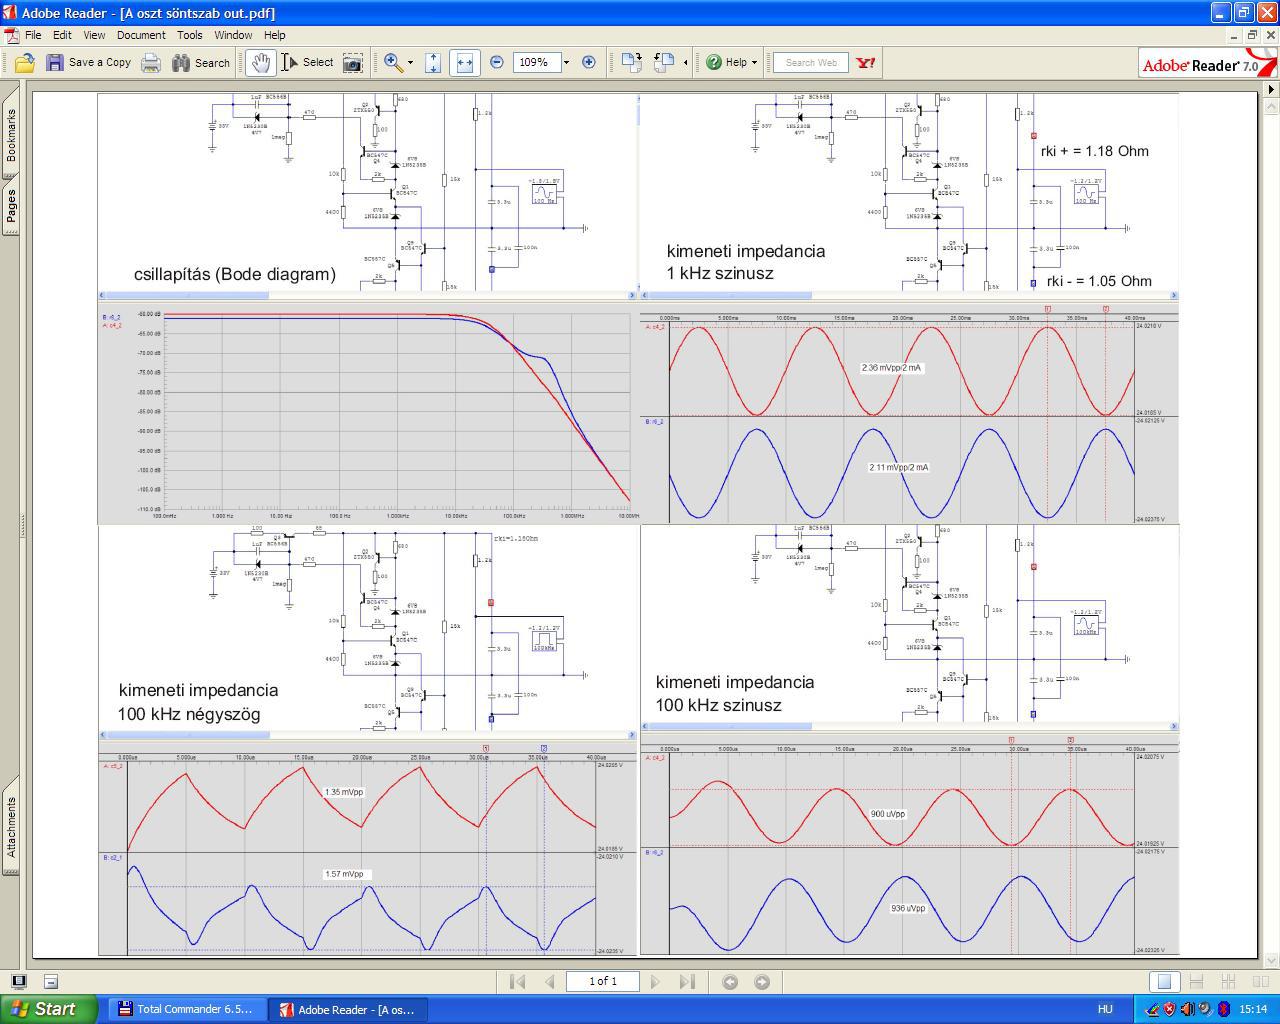This screenshot has height=1024, width=1280.
Task: Switch to Continuous page layout
Action: coord(1196,982)
